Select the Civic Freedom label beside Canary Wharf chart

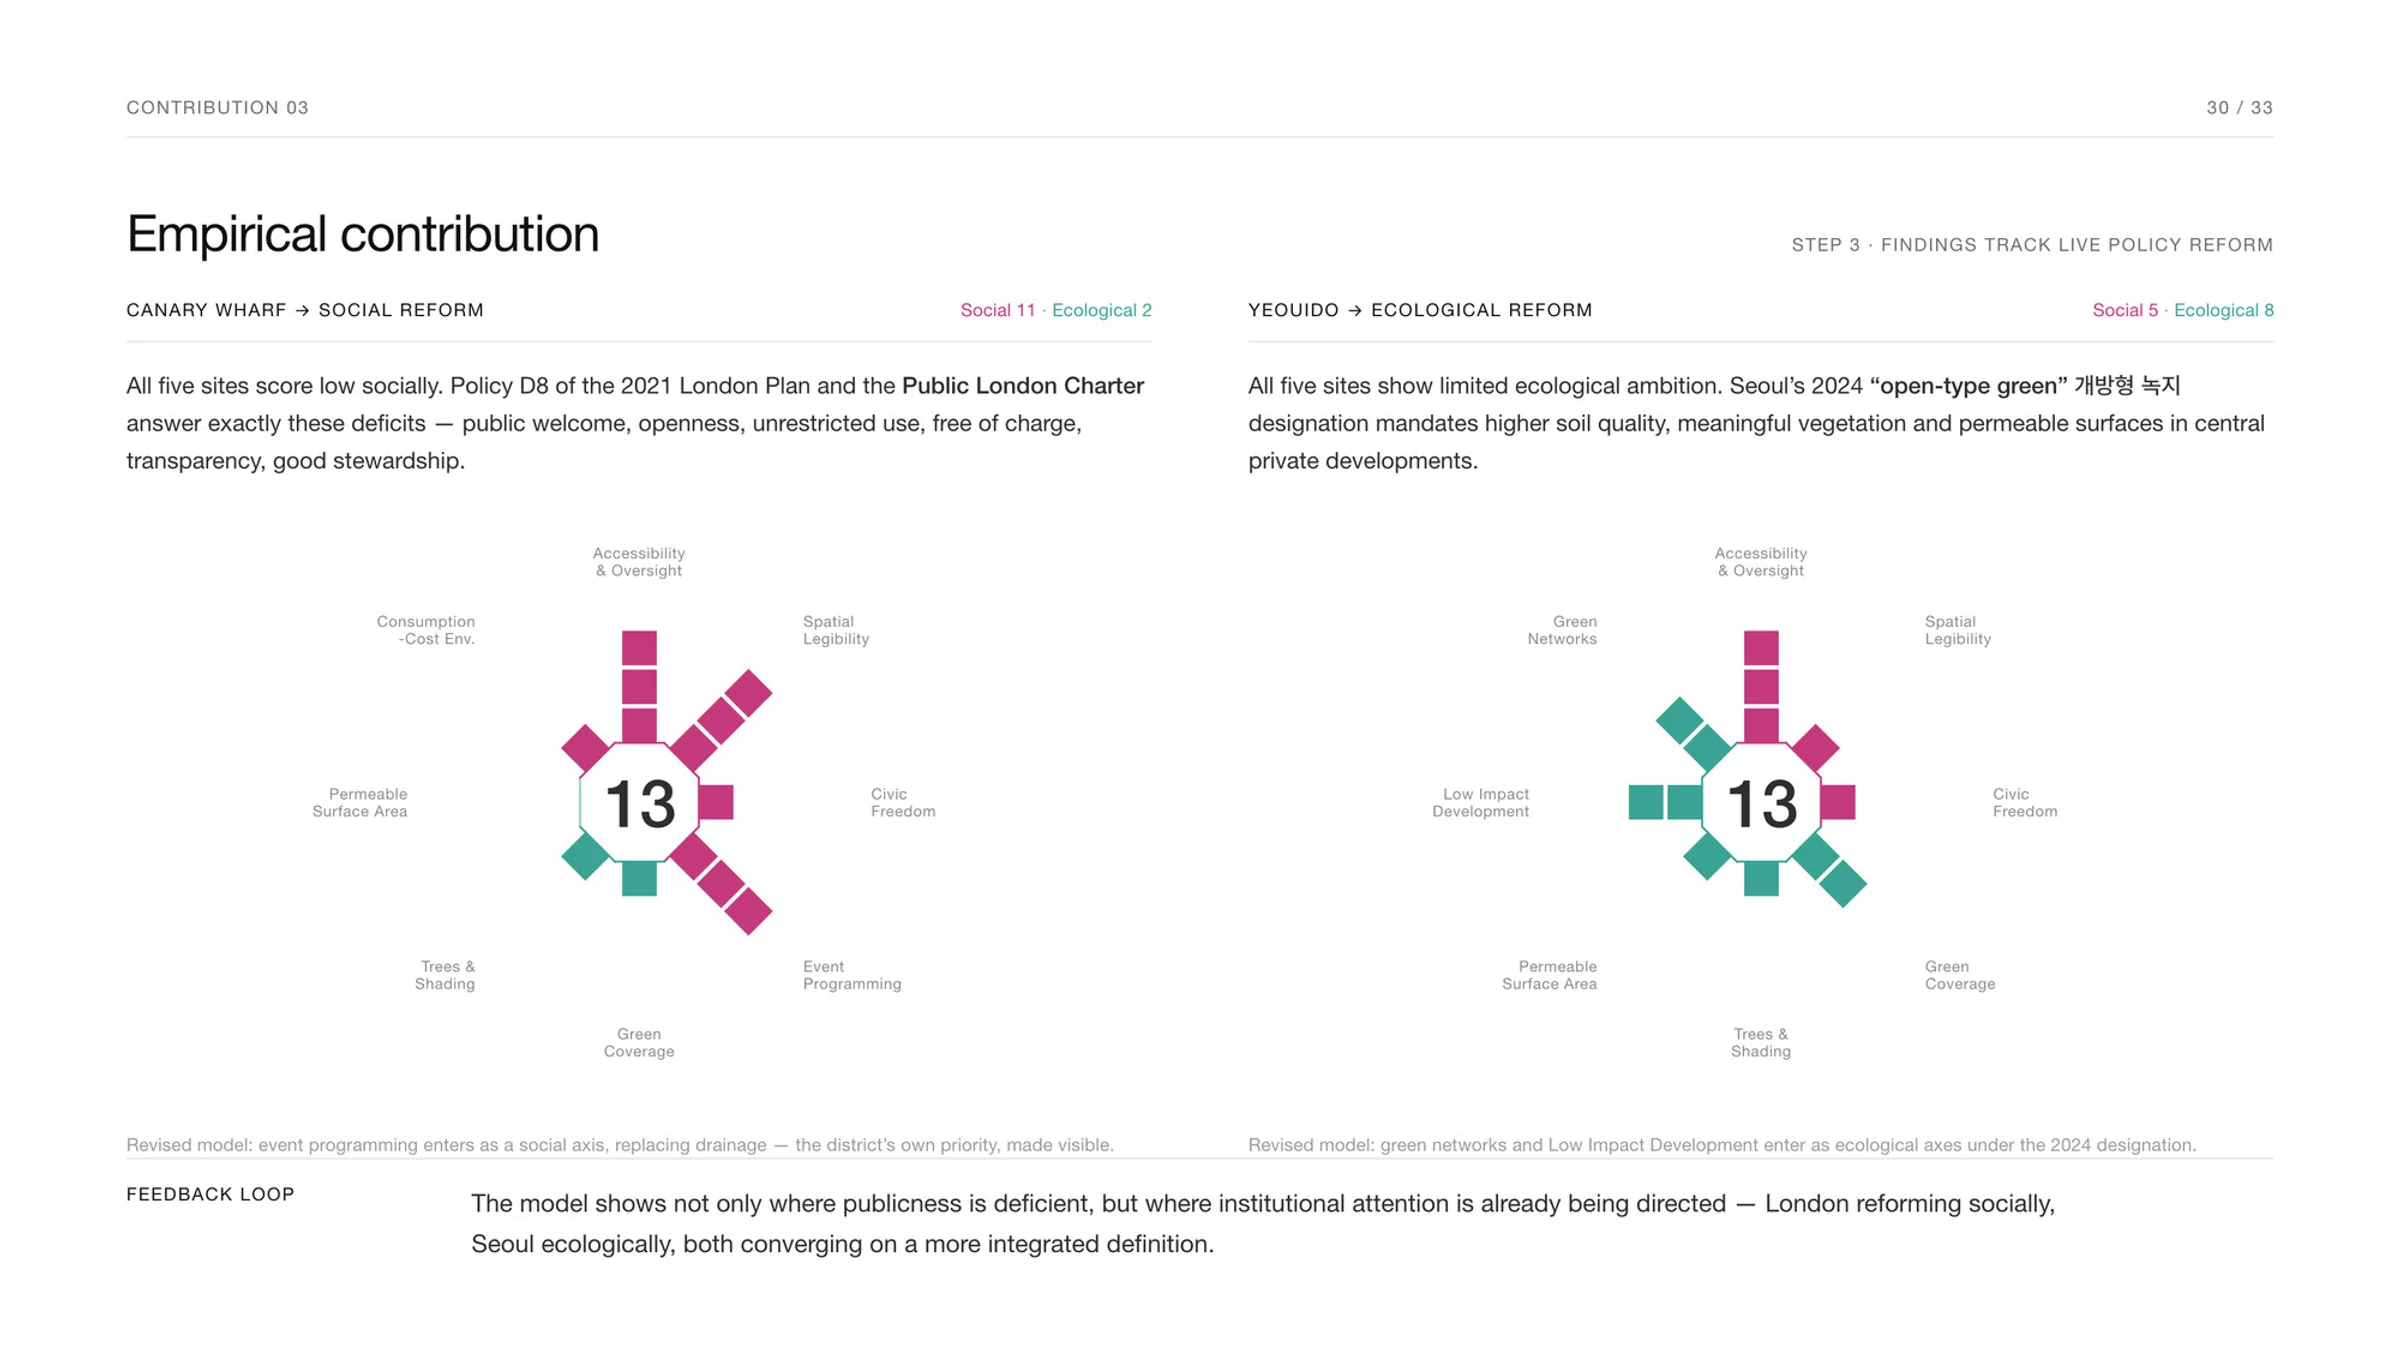coord(903,802)
